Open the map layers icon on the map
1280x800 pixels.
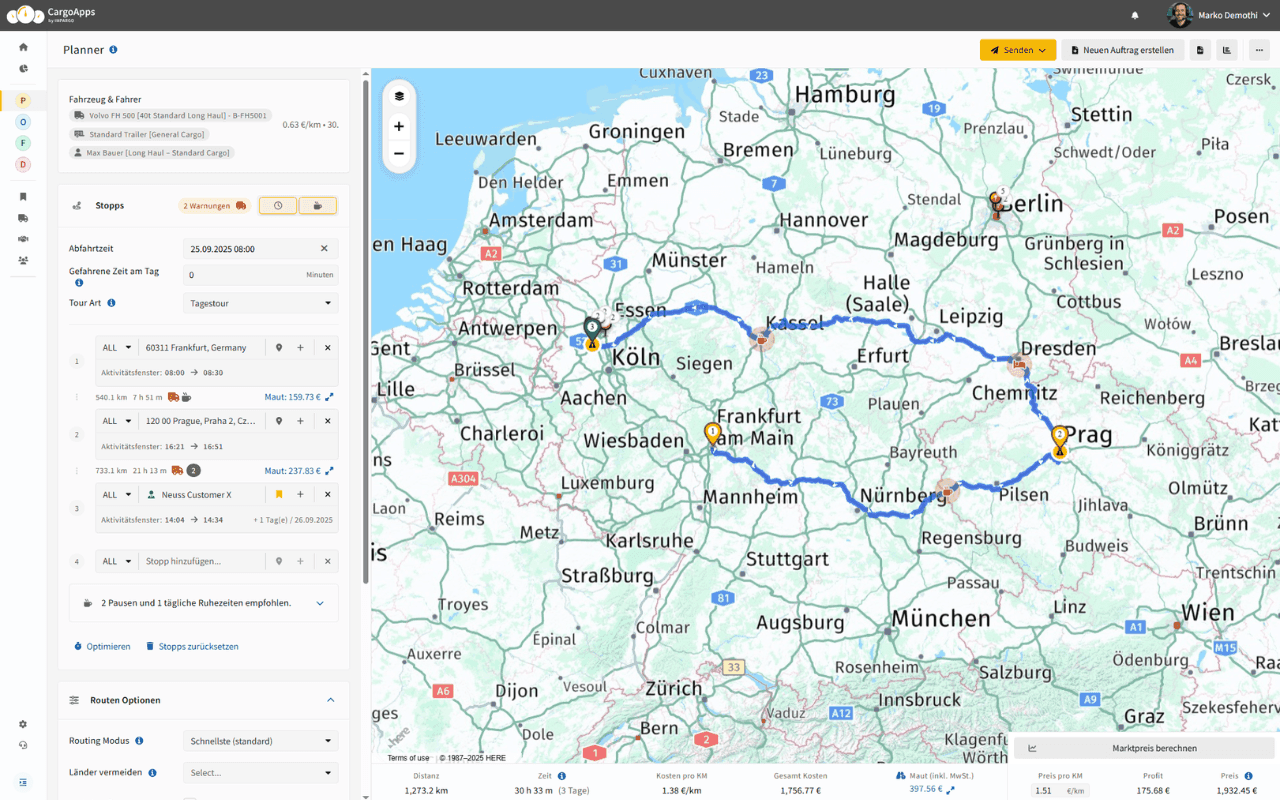tap(399, 95)
